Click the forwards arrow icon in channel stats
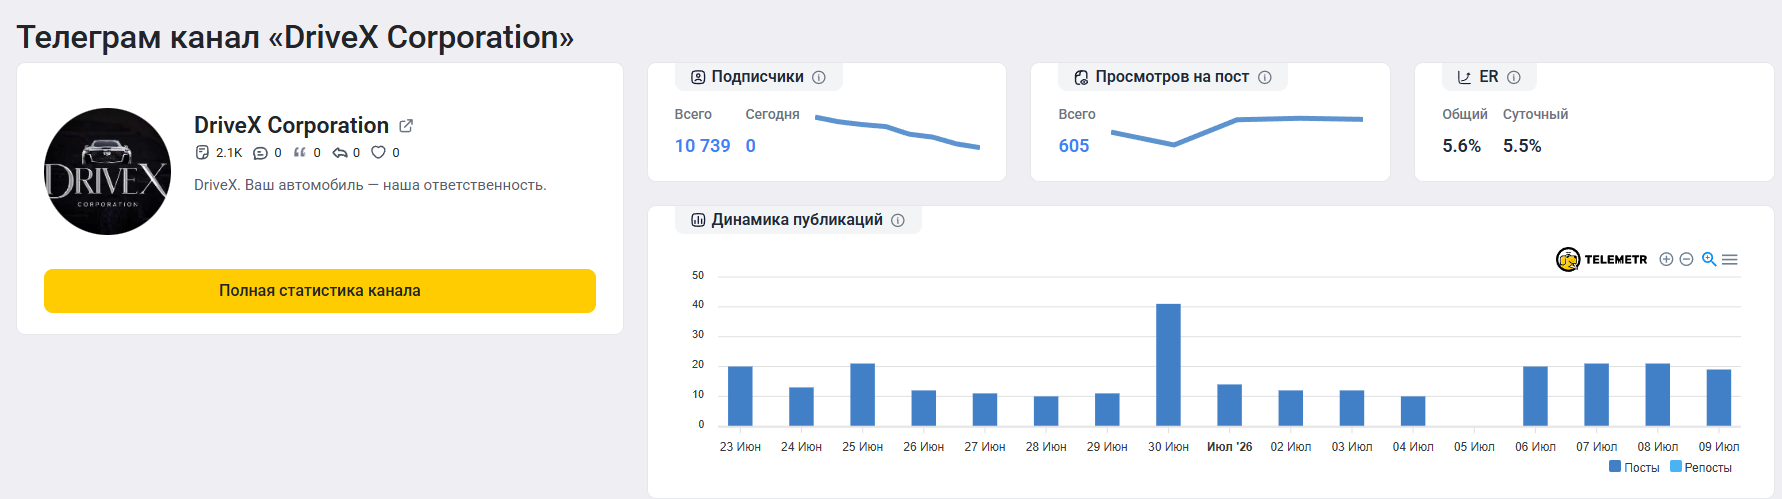Screen dimensions: 1782x499 pos(340,153)
